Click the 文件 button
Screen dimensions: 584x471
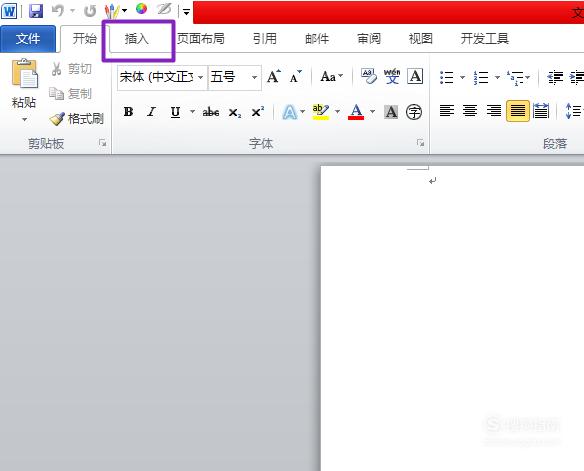click(28, 39)
